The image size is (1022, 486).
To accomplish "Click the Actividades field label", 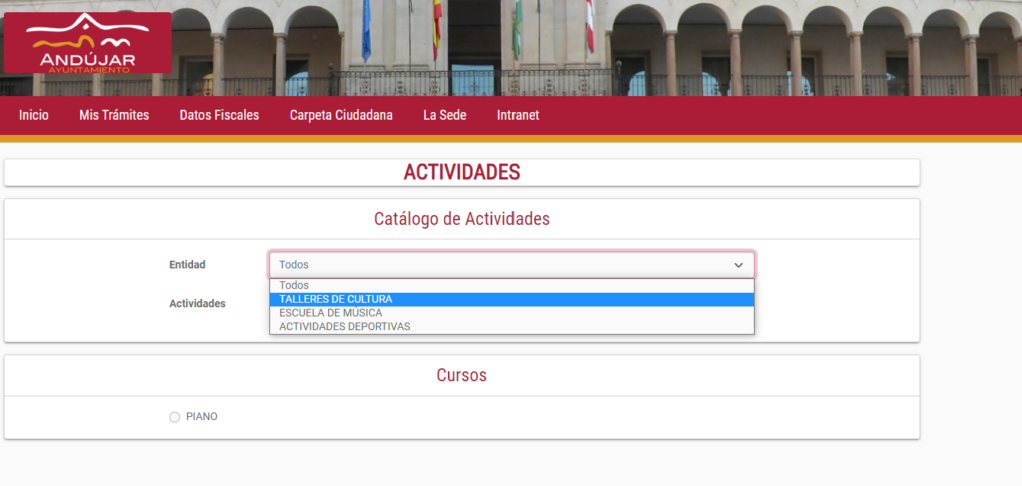I will [197, 304].
